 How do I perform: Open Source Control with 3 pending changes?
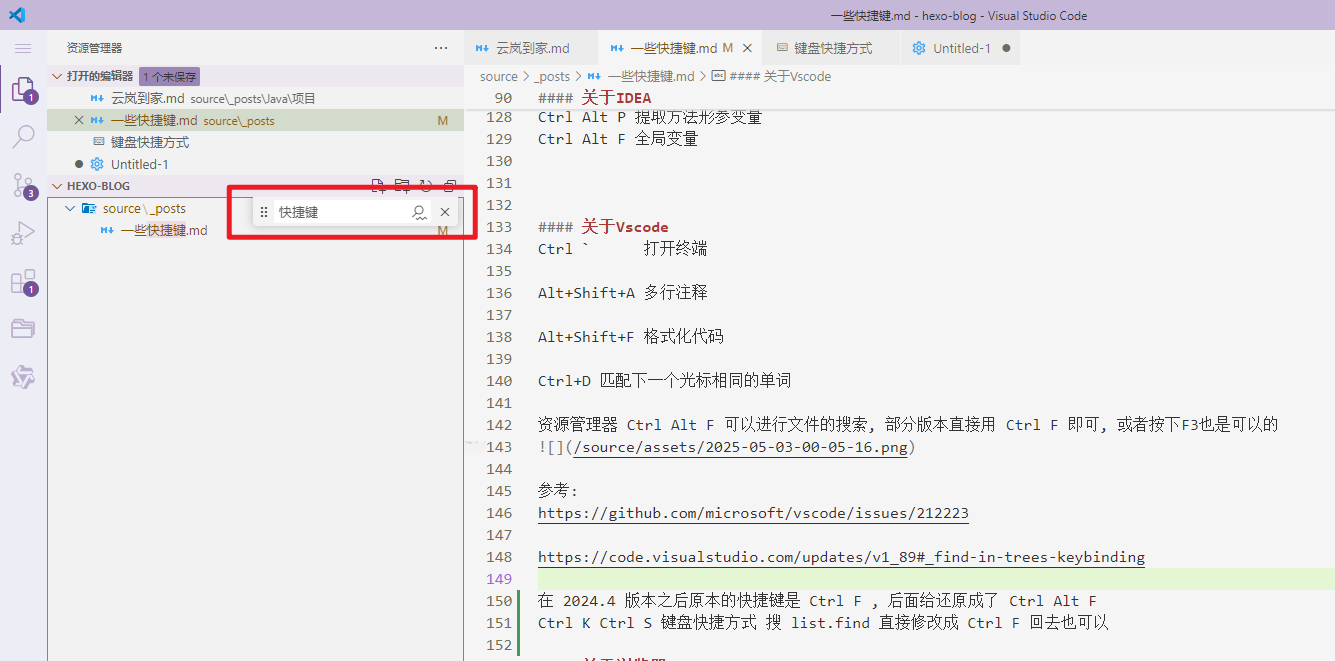click(23, 186)
